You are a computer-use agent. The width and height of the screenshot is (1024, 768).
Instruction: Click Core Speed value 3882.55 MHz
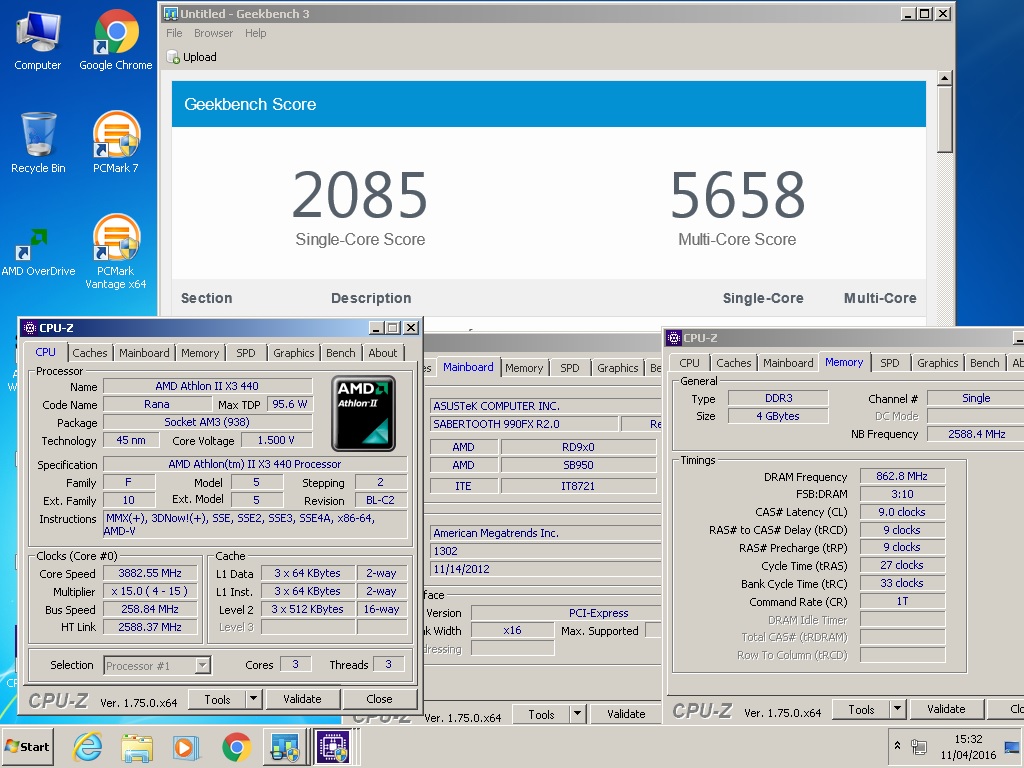tap(150, 573)
